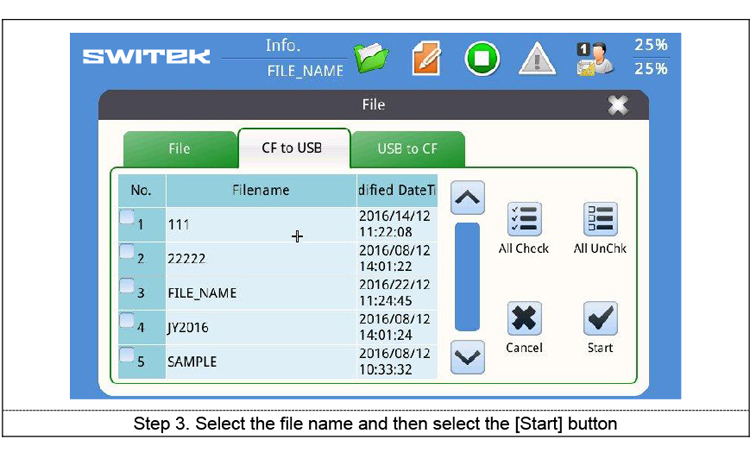This screenshot has width=750, height=465.
Task: Click date 2016/22/12 11:24:45
Action: pyautogui.click(x=395, y=293)
